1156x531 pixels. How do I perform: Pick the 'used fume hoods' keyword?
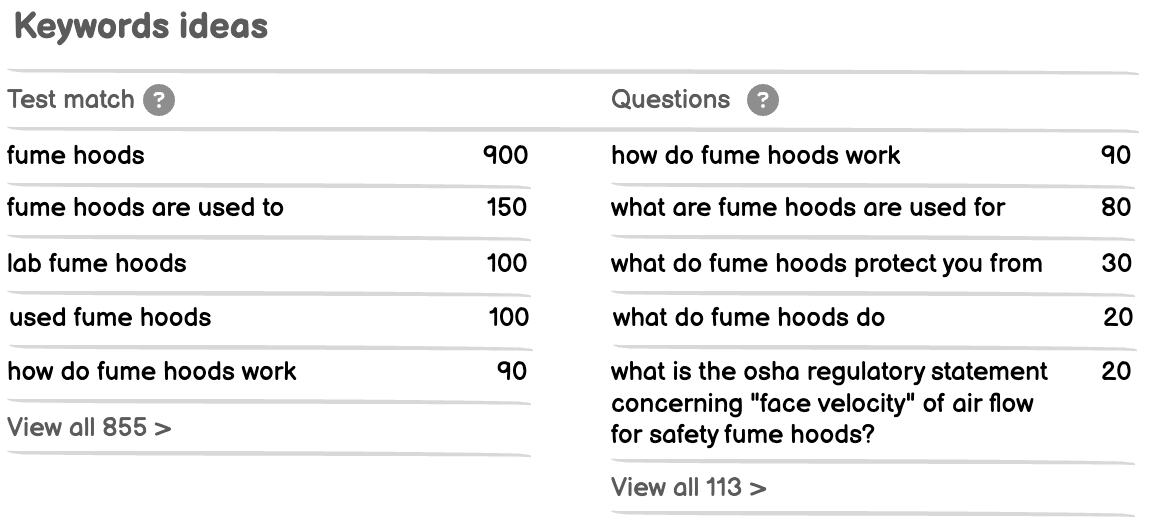(x=110, y=318)
